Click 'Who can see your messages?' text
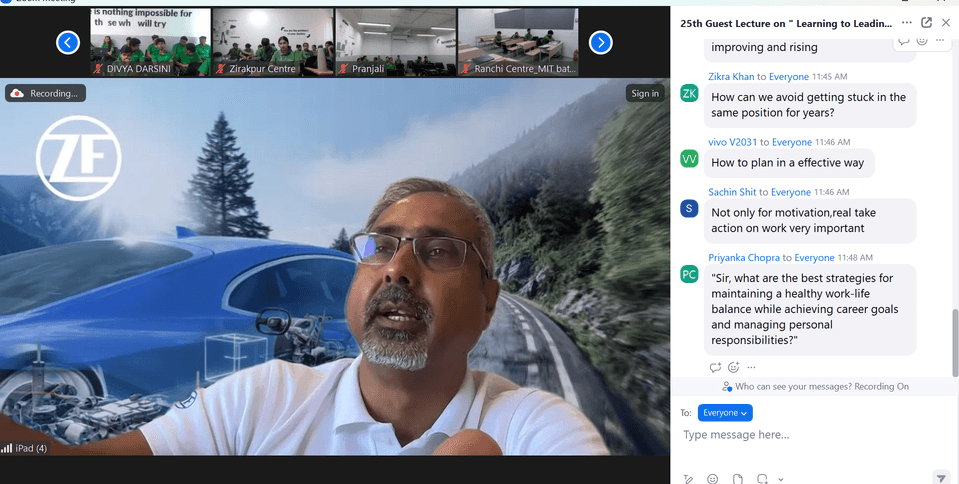 (793, 387)
